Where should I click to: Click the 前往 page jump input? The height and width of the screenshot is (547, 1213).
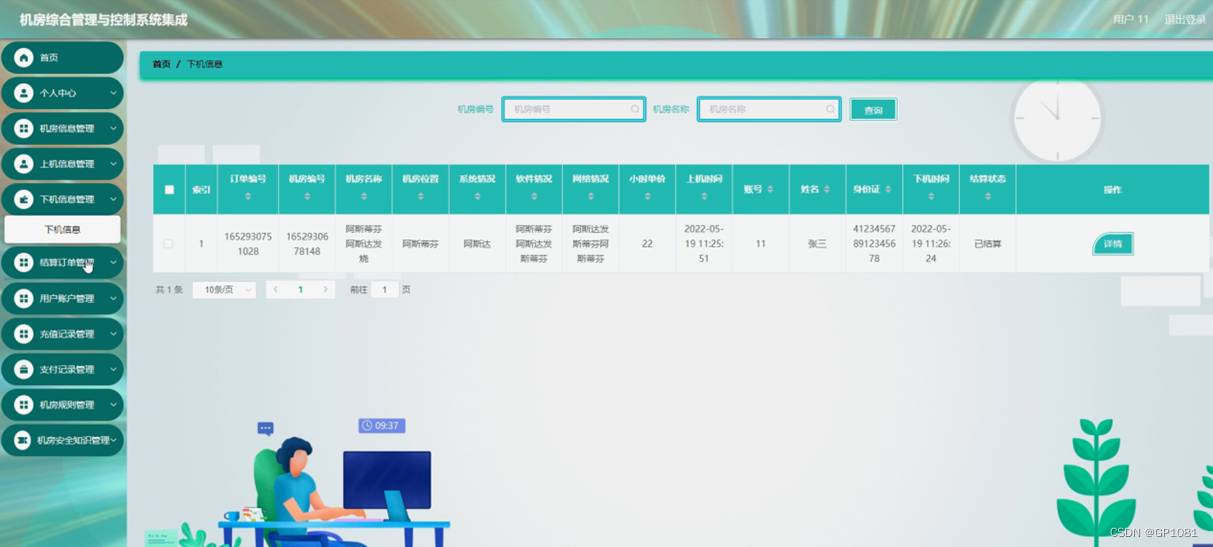click(x=384, y=290)
